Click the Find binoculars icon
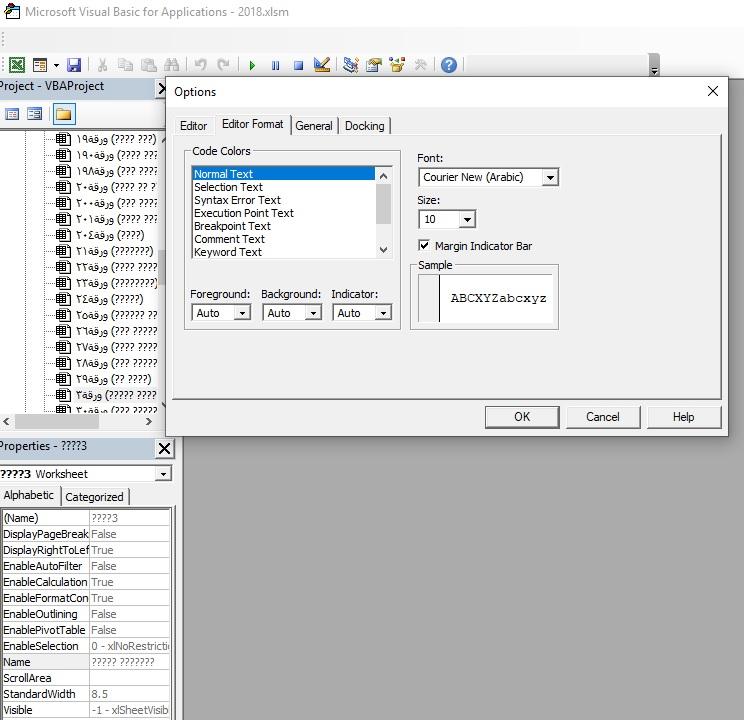 coord(171,65)
